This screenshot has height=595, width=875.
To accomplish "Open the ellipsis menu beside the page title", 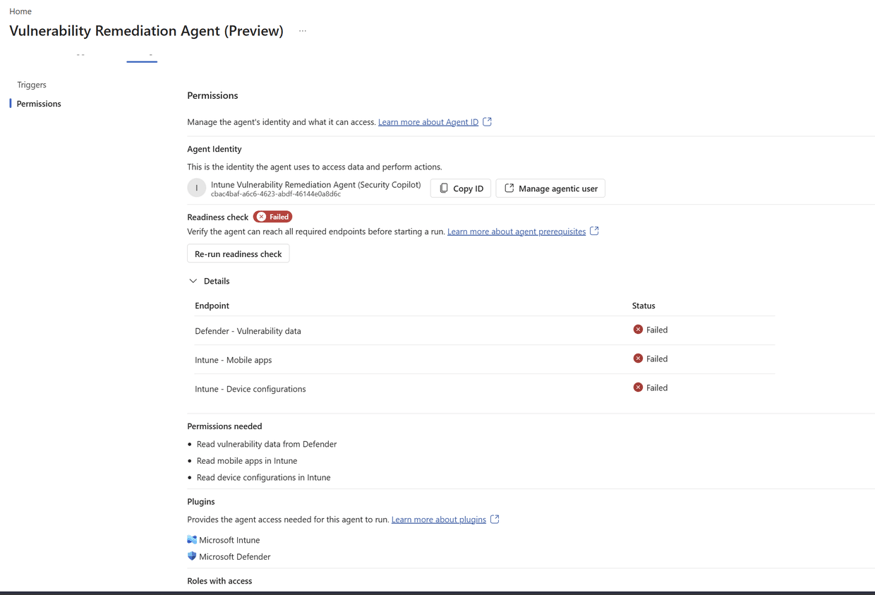I will [302, 31].
